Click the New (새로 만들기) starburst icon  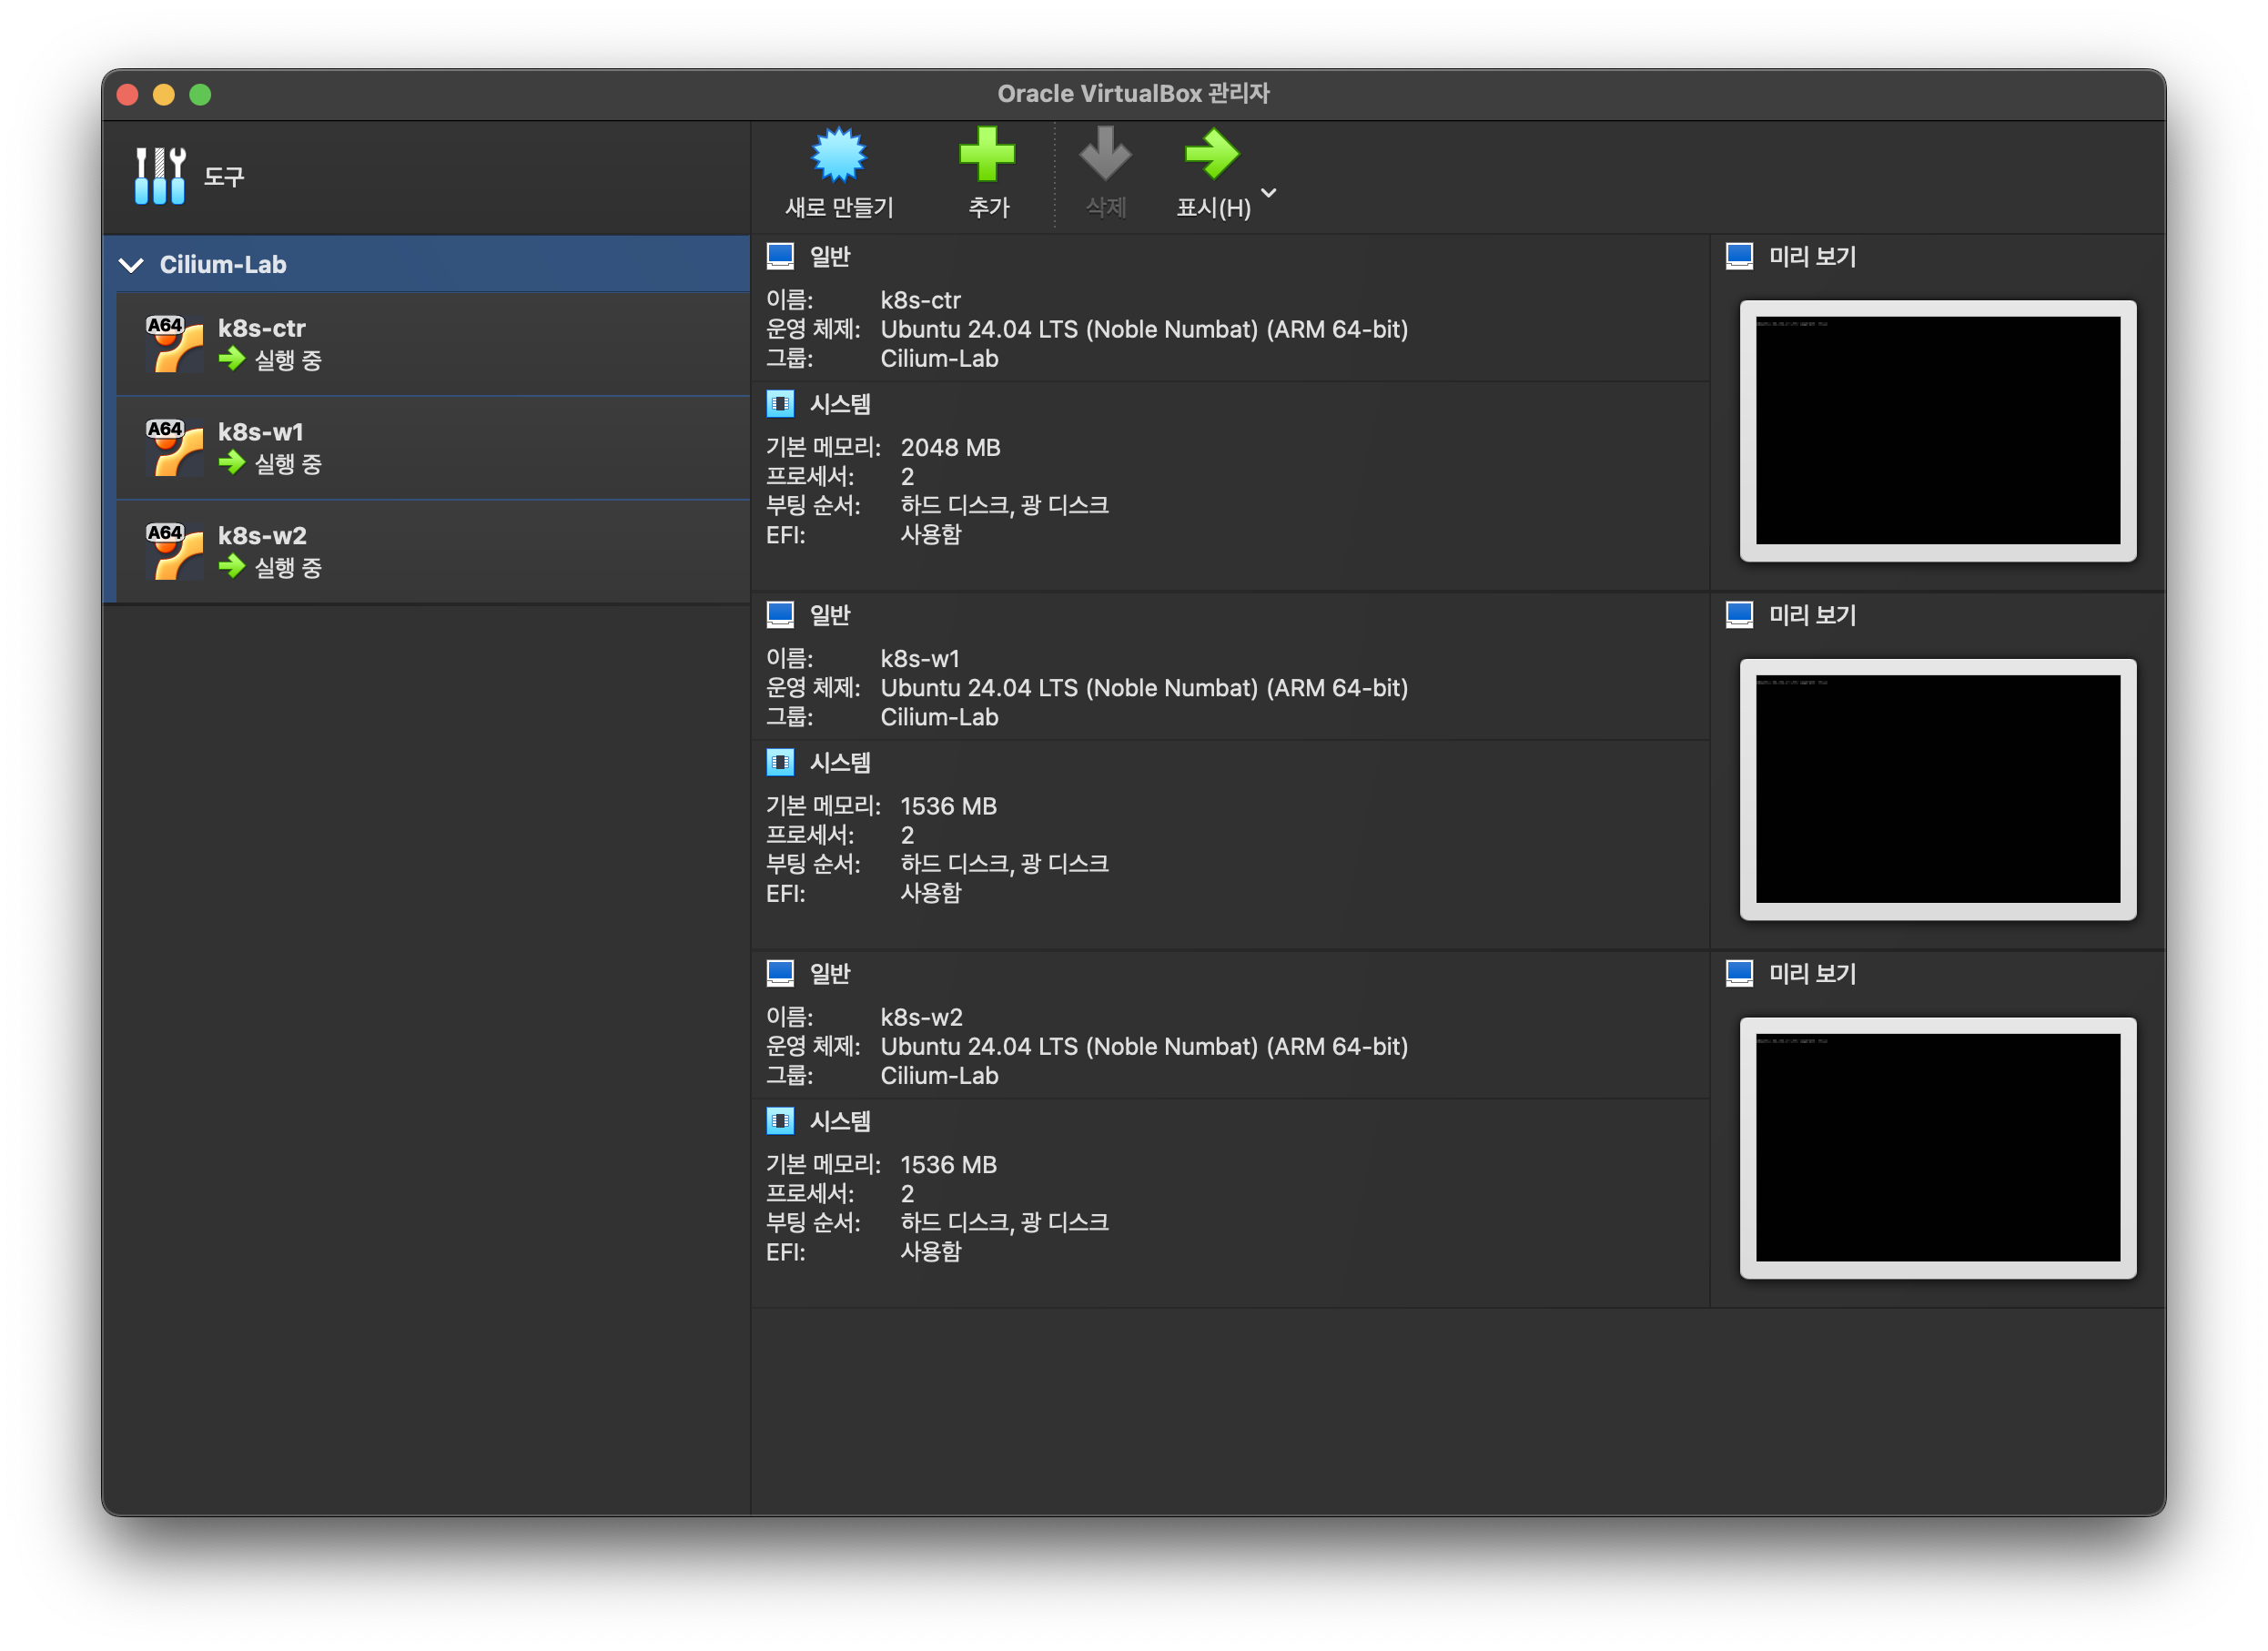(838, 155)
